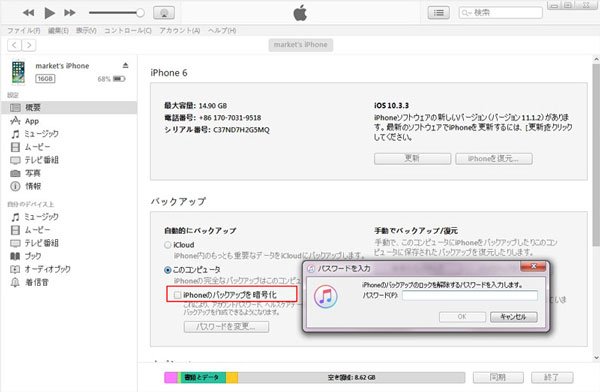The width and height of the screenshot is (600, 392).
Task: Click the iTunes music note icon in dialog
Action: (x=326, y=296)
